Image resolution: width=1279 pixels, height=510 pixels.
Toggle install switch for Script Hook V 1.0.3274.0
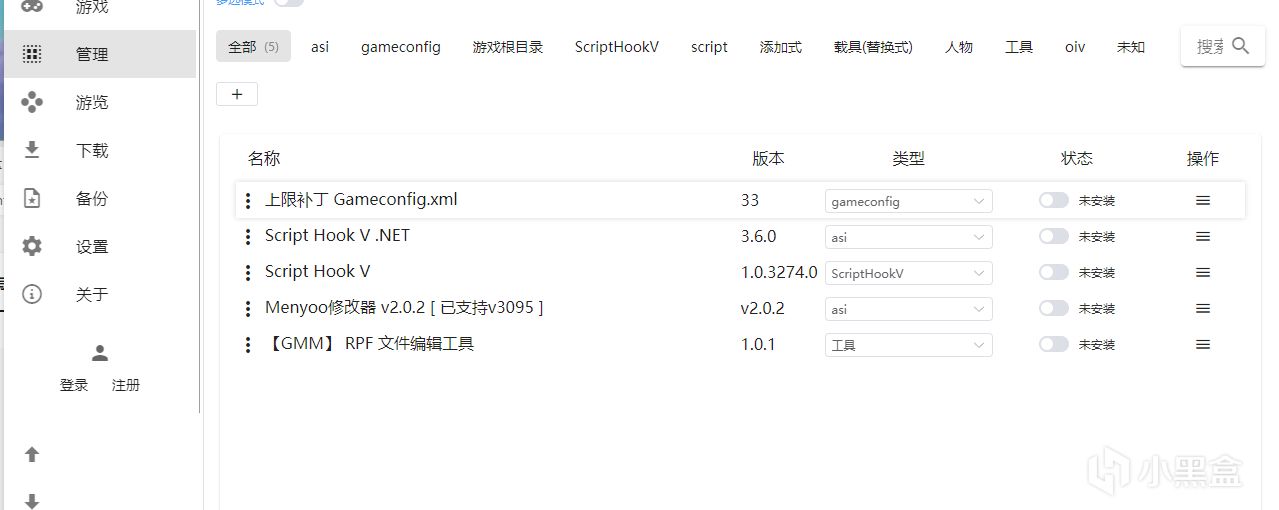click(x=1054, y=272)
